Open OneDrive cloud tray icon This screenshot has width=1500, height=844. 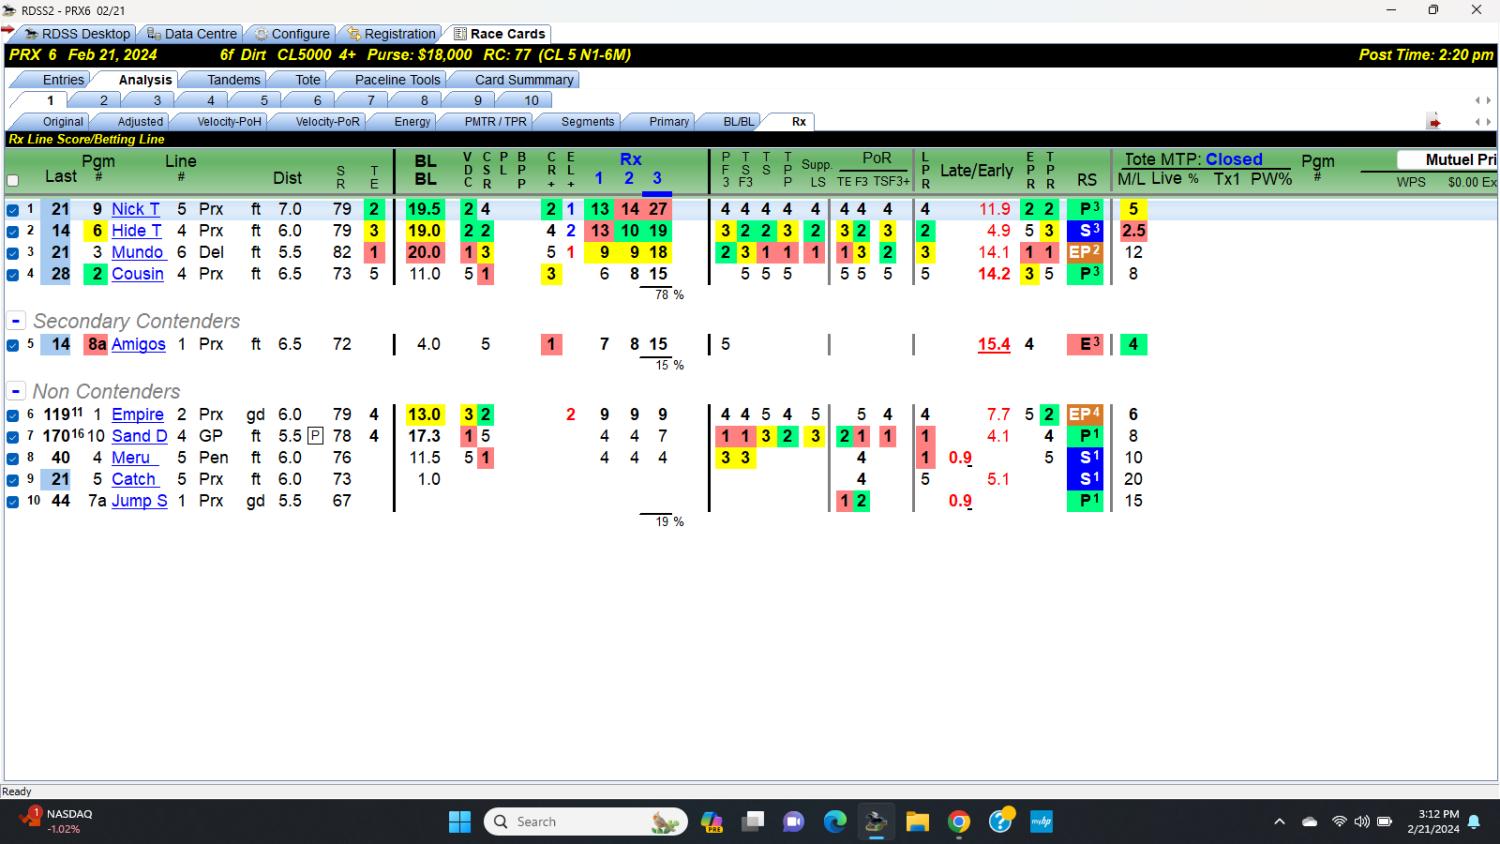coord(1310,822)
